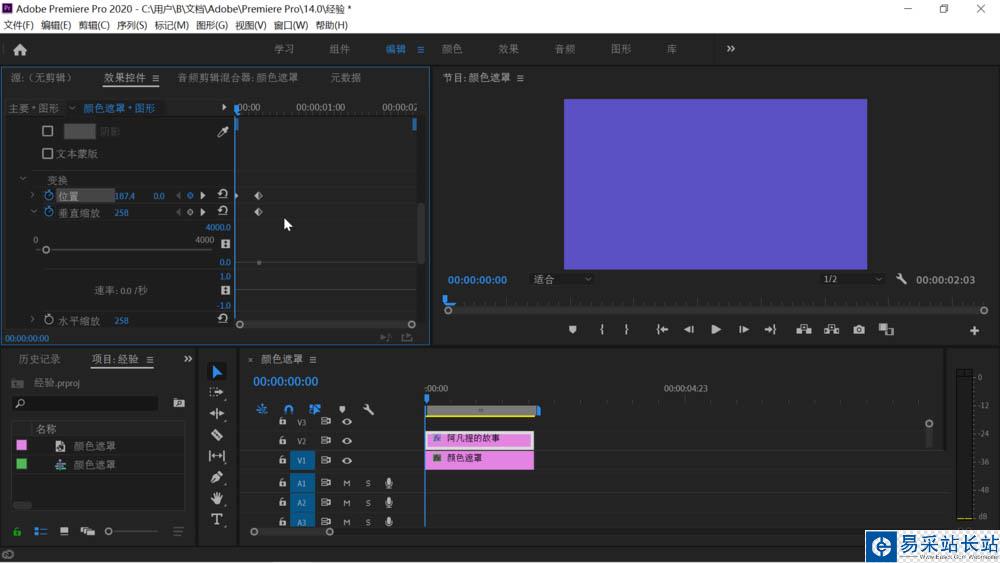The height and width of the screenshot is (563, 1000).
Task: Open timeline display settings wrench
Action: [369, 409]
